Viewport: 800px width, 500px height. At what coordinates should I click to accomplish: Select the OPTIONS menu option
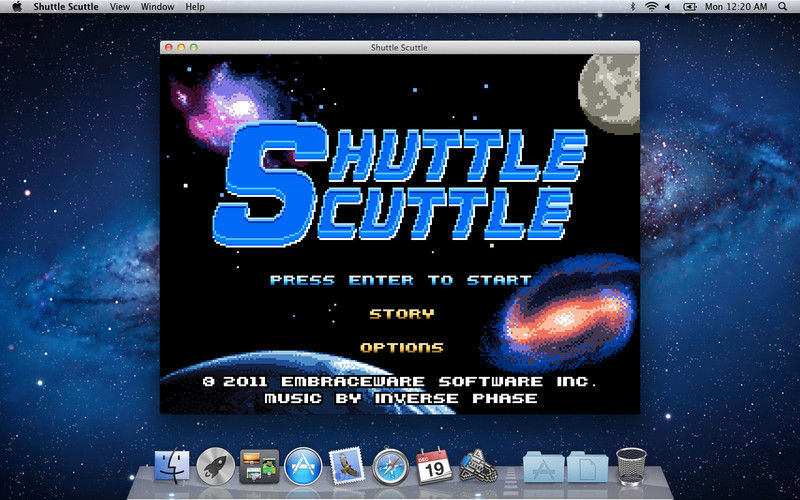tap(402, 348)
